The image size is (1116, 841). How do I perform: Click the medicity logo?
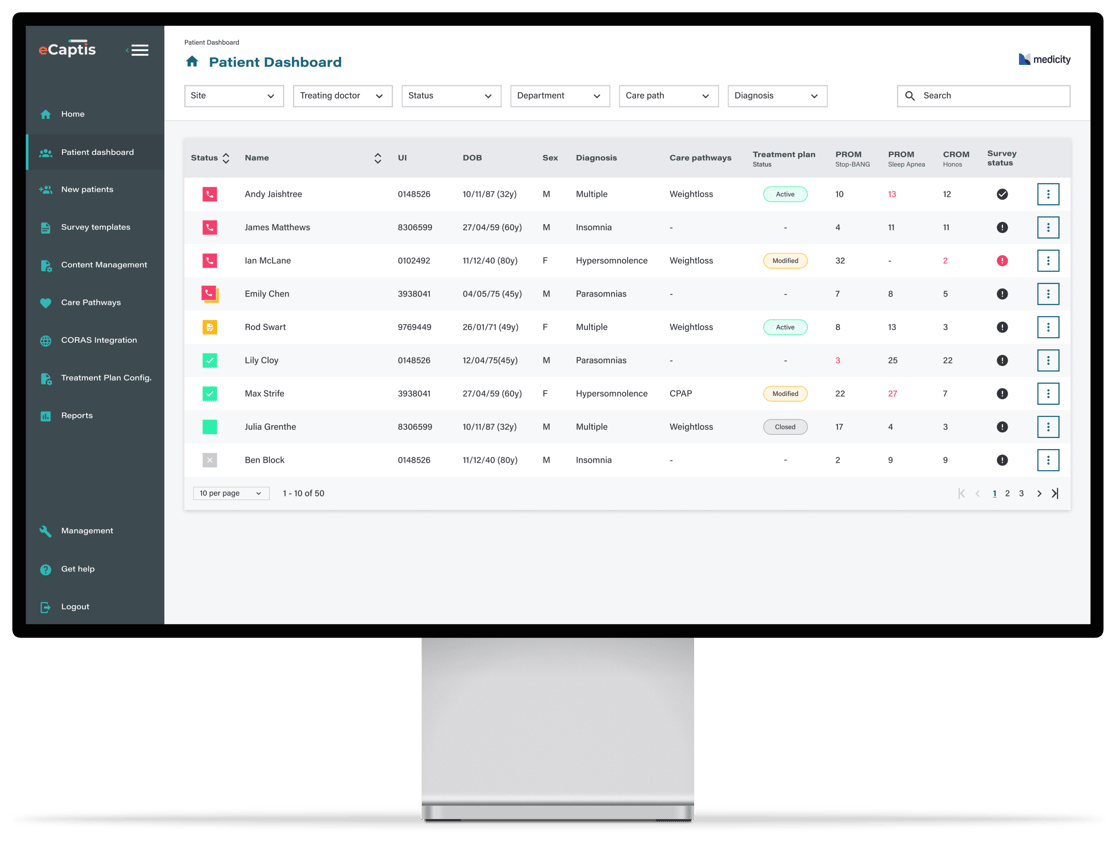(x=1044, y=59)
